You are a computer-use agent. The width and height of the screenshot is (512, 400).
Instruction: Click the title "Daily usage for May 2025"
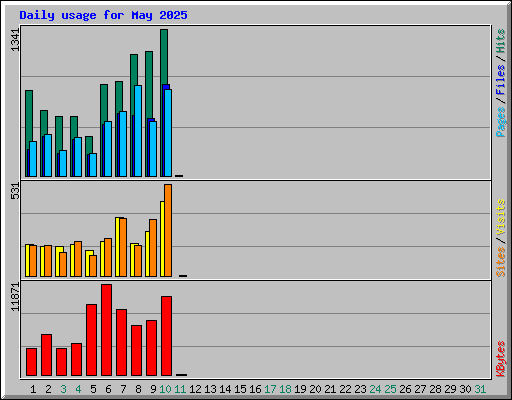click(103, 15)
